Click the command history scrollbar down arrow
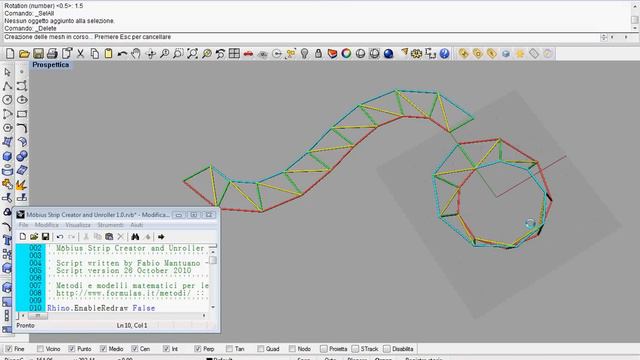Screen dimensions: 640x360 [x=635, y=28]
